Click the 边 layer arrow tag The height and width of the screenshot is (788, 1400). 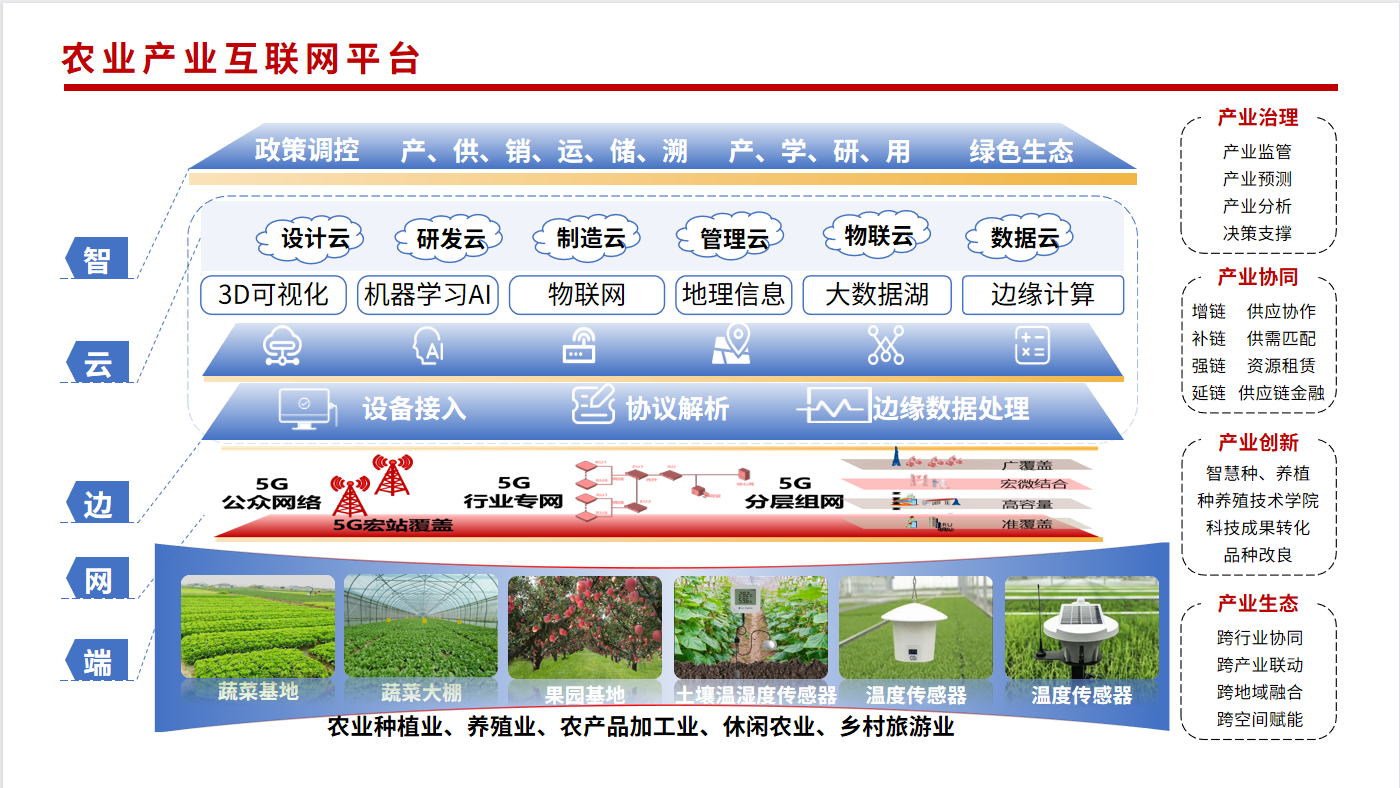(96, 503)
